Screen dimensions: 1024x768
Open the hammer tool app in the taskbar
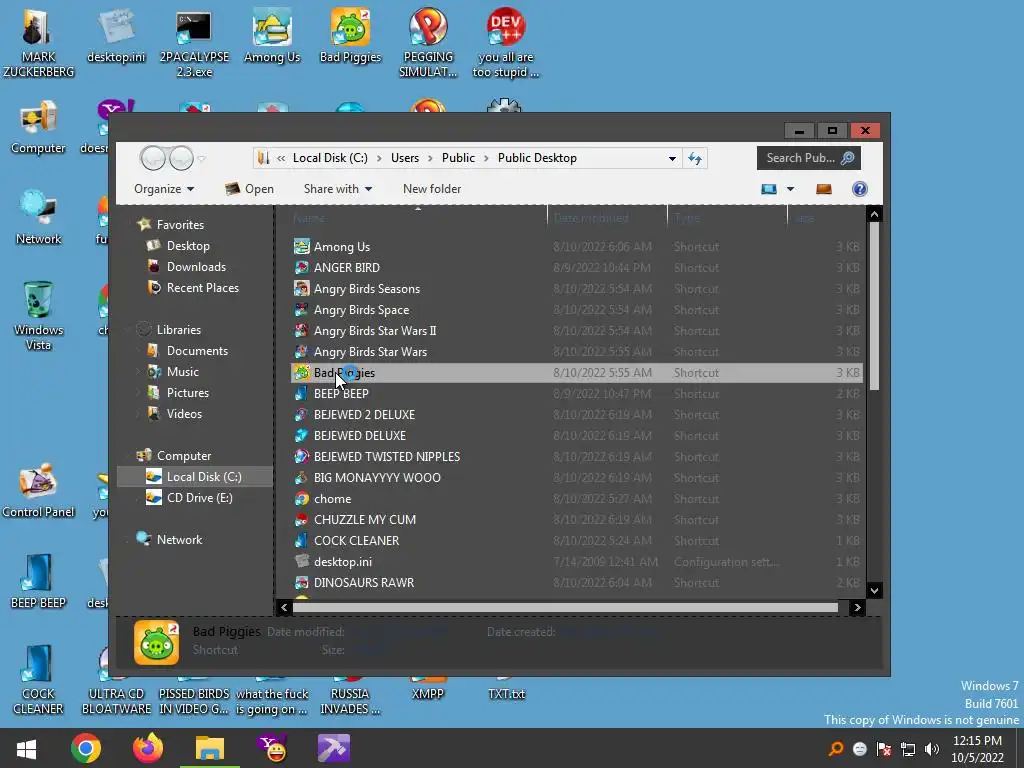coord(334,748)
